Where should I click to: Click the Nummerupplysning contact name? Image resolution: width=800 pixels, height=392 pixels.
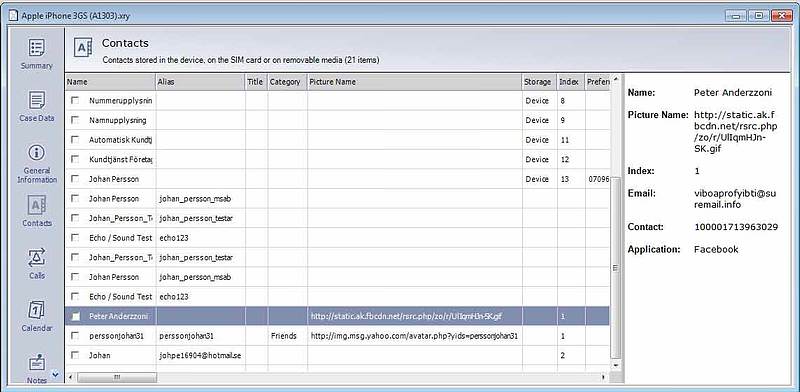coord(120,101)
